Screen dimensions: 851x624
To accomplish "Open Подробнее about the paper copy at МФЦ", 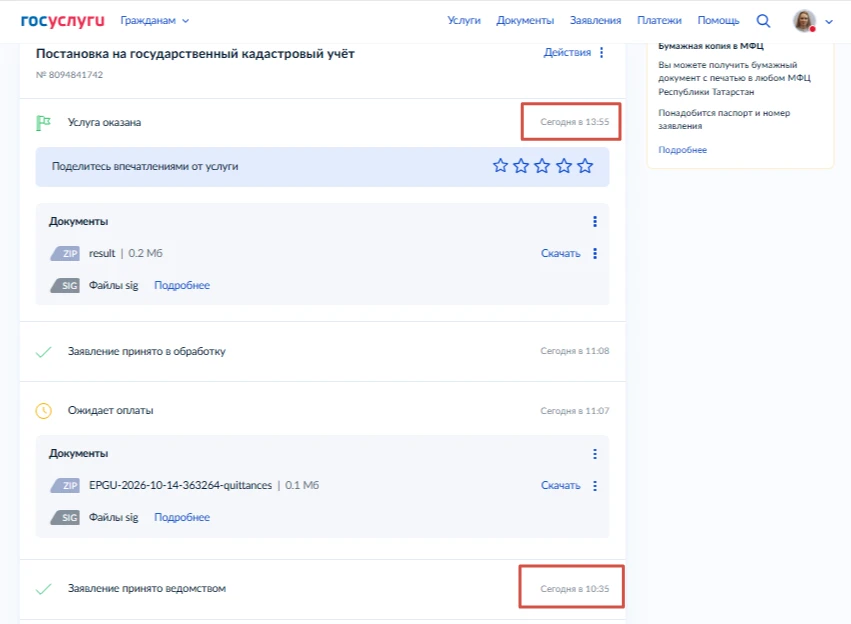I will 682,150.
